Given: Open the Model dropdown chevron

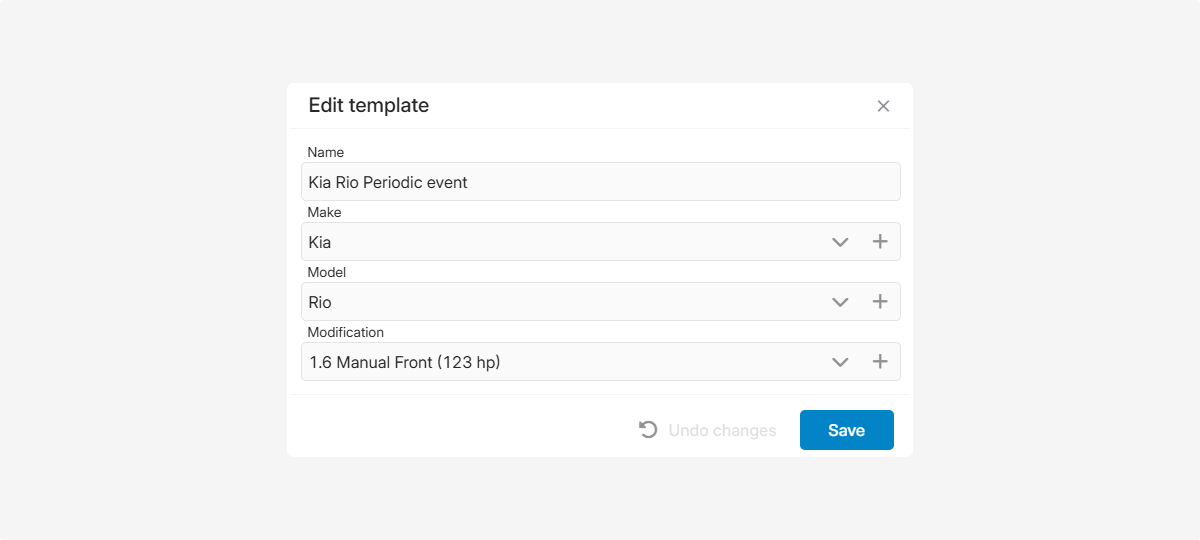Looking at the screenshot, I should coord(840,302).
